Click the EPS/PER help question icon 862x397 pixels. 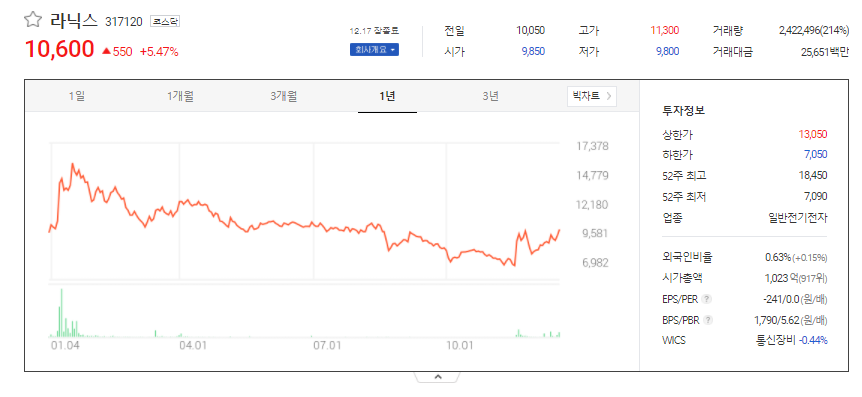click(x=707, y=300)
